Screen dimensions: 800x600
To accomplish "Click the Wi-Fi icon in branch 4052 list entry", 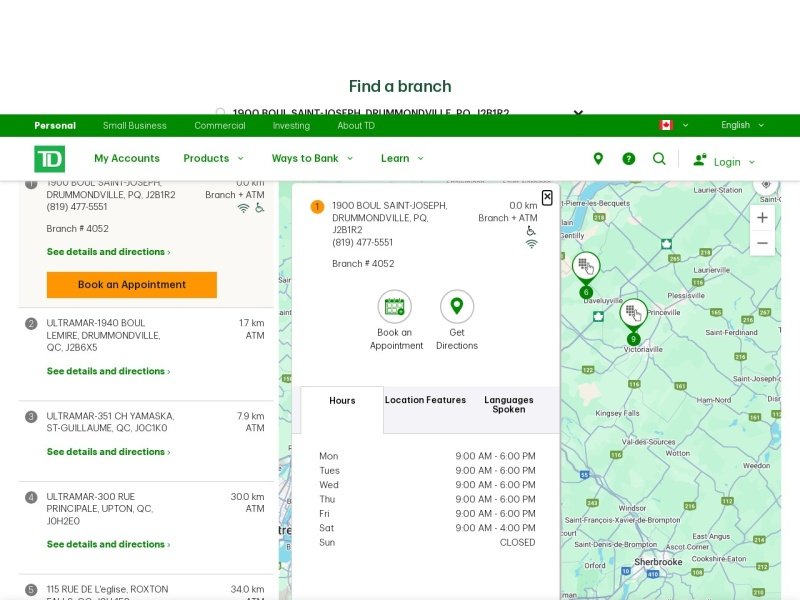I will pyautogui.click(x=243, y=208).
